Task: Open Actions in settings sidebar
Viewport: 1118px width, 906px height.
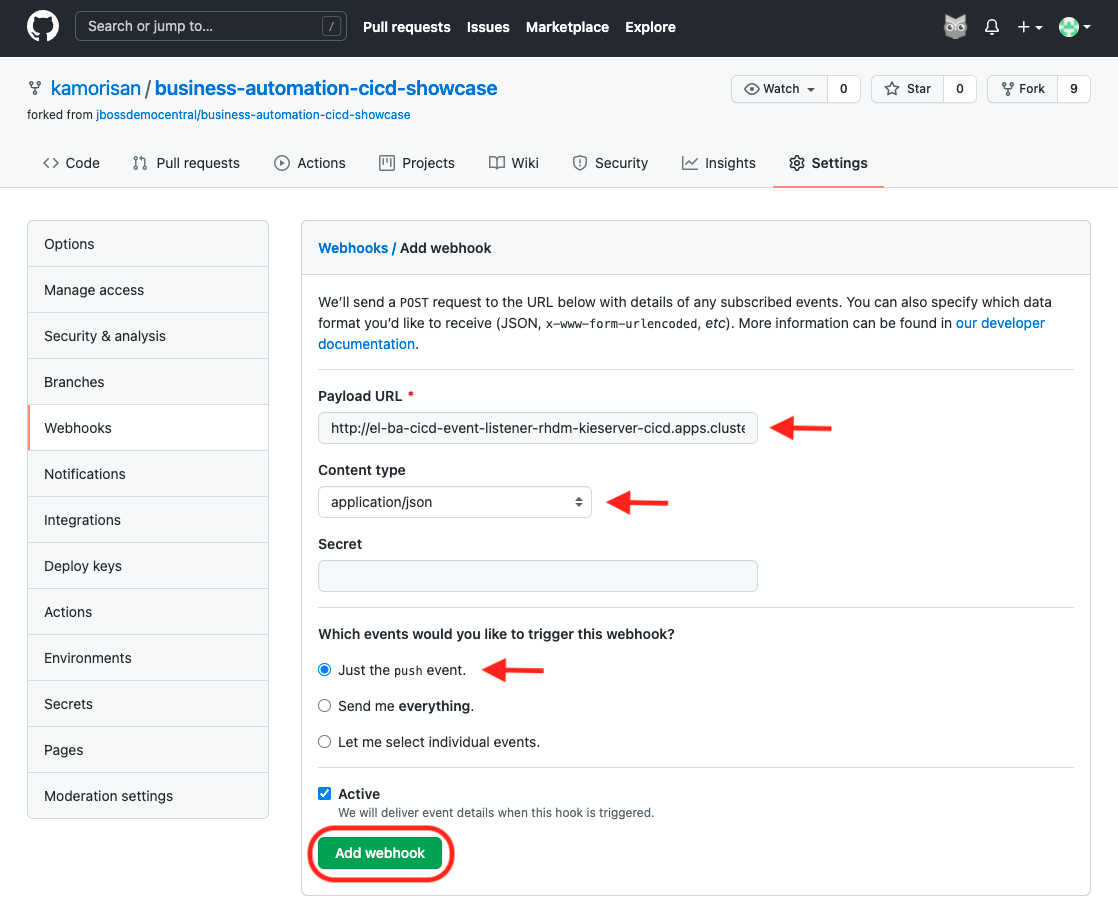Action: pyautogui.click(x=148, y=612)
